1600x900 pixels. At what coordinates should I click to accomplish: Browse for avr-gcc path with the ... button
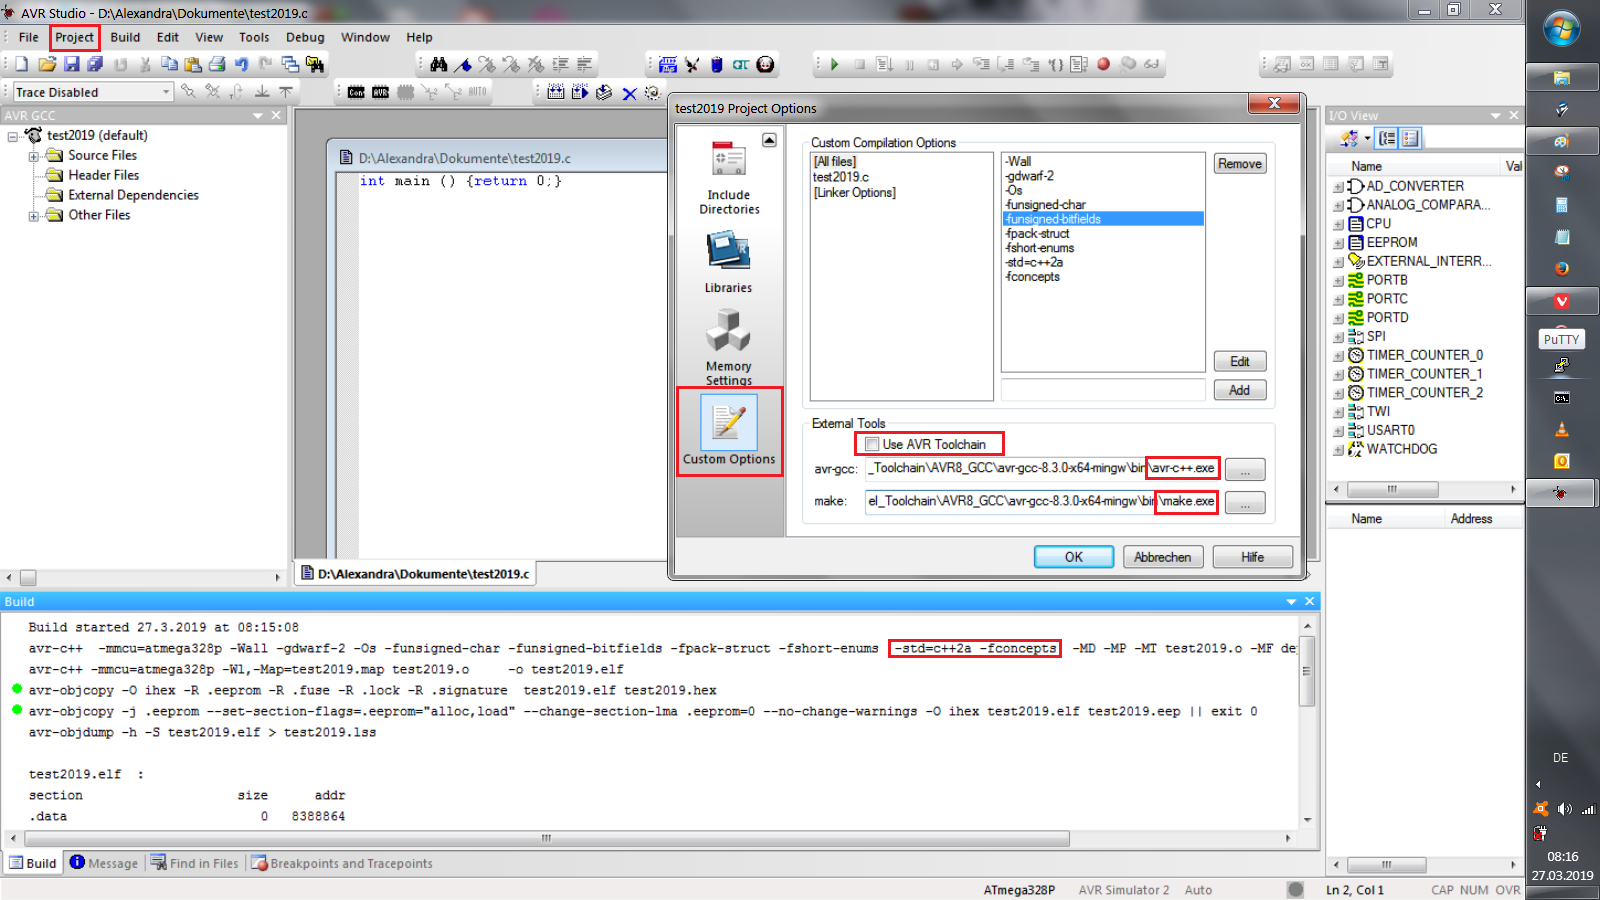point(1245,469)
